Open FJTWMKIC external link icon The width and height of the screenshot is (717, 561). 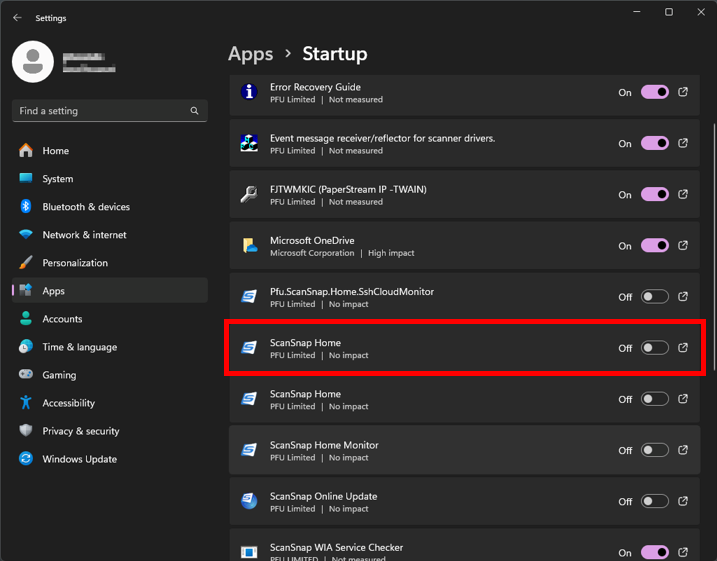[683, 194]
